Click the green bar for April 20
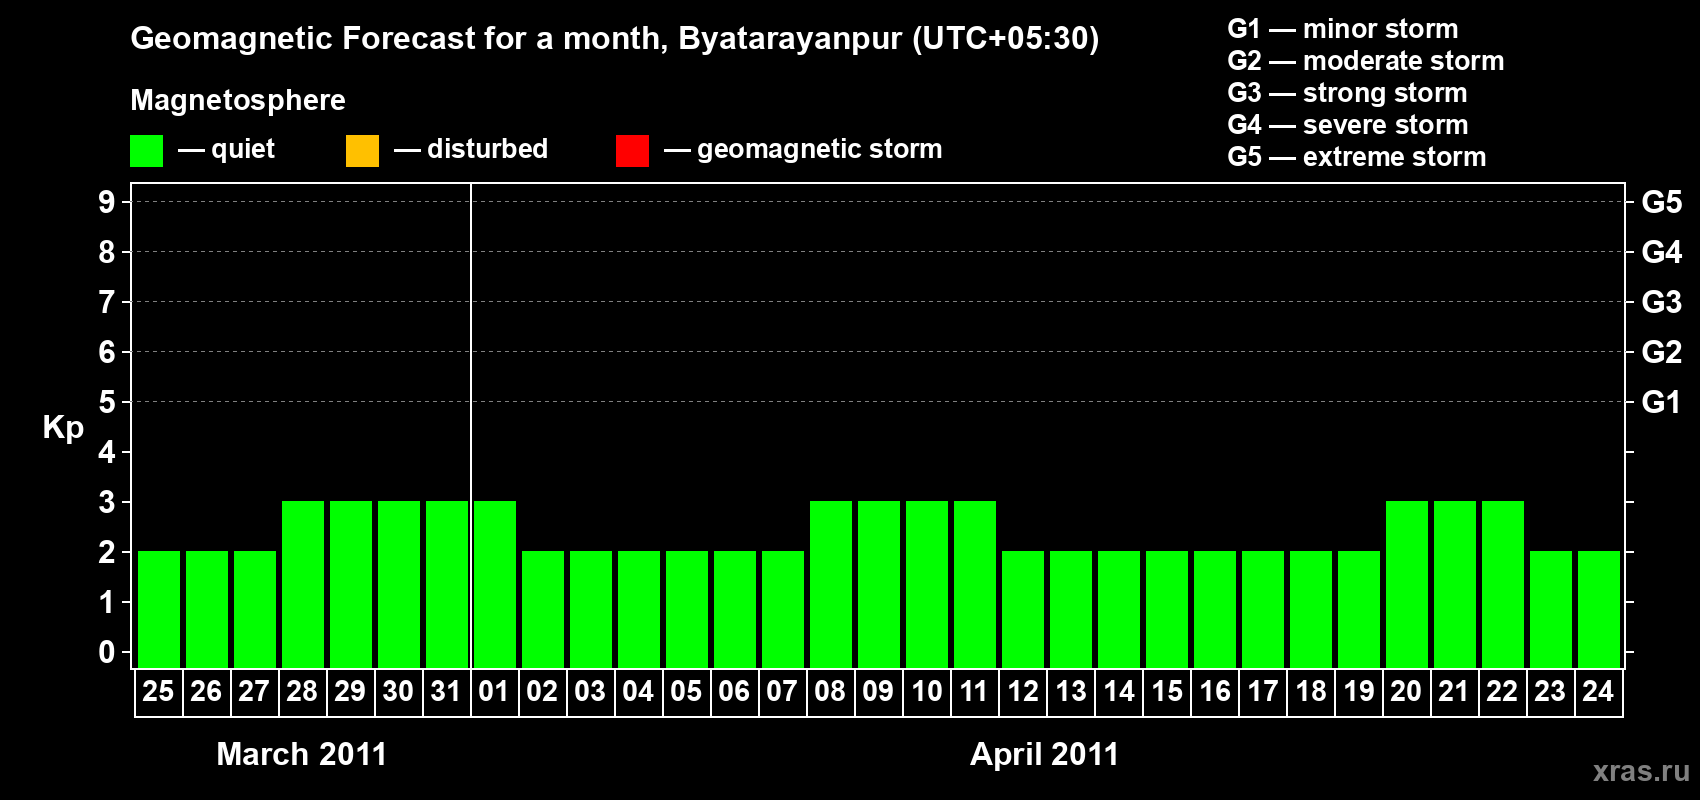 click(x=1407, y=584)
